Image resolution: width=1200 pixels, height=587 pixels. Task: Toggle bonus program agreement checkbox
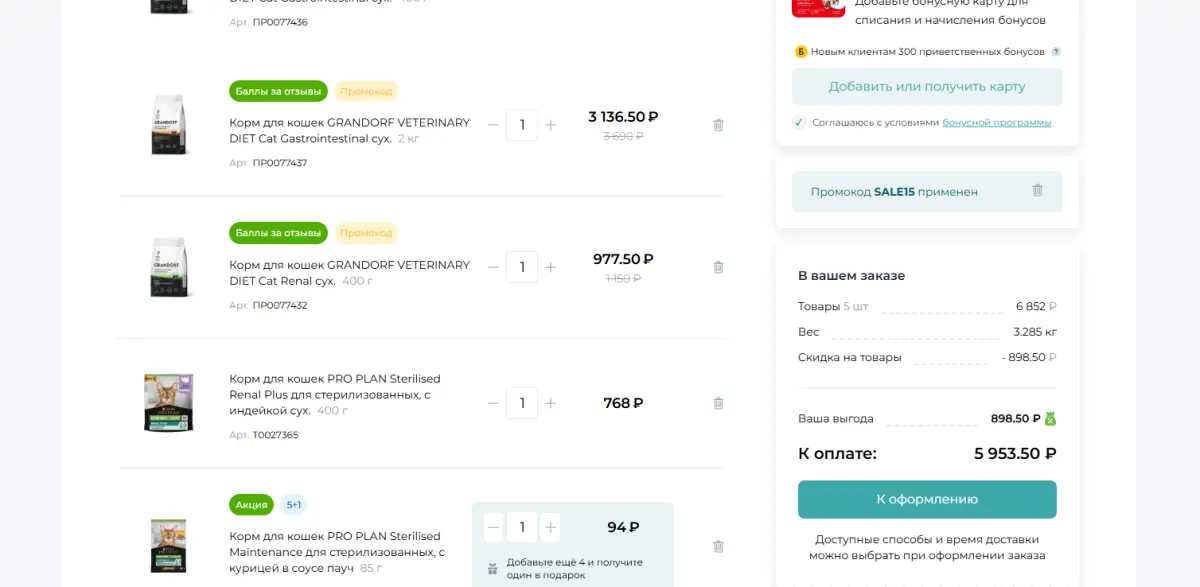(799, 122)
